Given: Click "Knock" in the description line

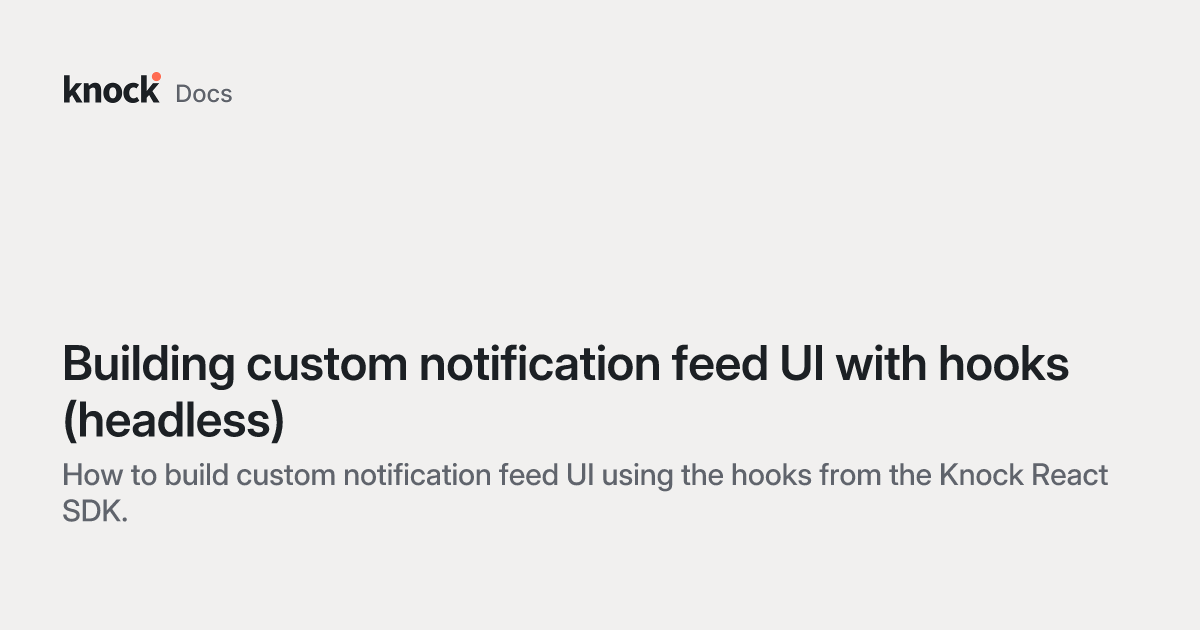Looking at the screenshot, I should 979,474.
